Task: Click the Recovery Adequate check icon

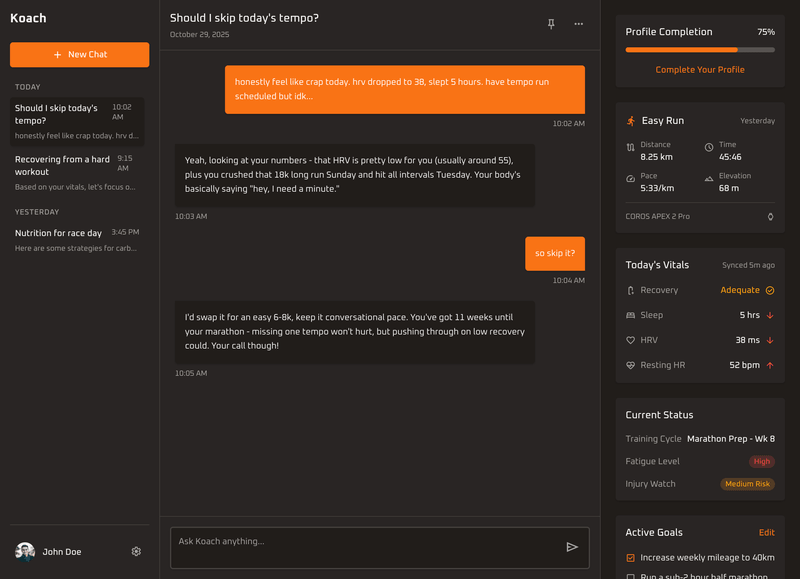Action: [x=770, y=290]
